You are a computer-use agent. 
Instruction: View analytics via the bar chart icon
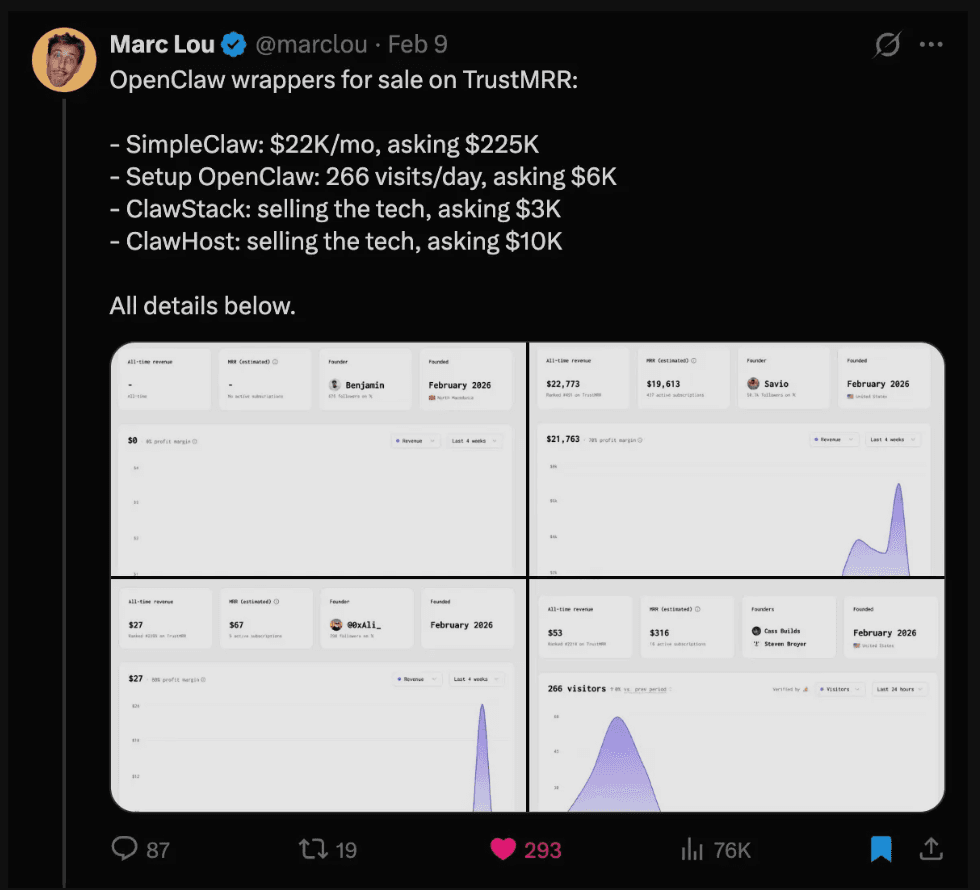[x=691, y=848]
